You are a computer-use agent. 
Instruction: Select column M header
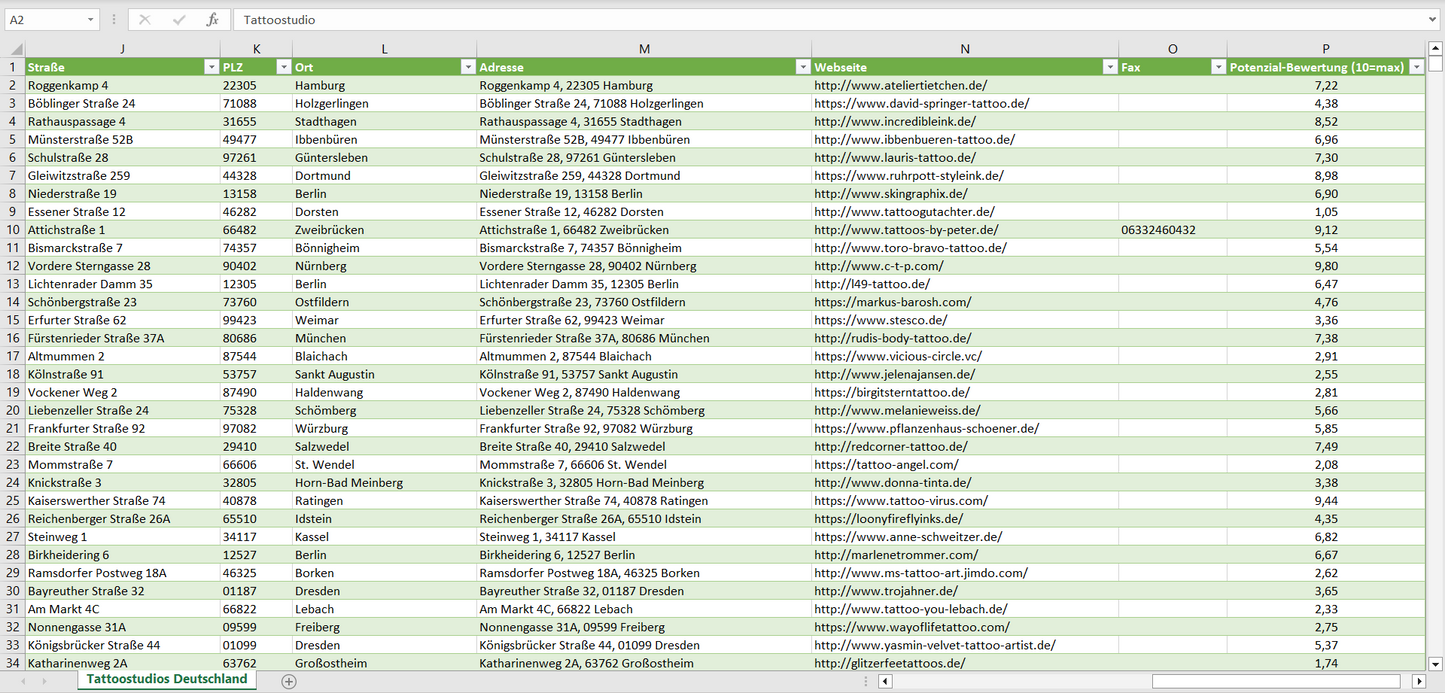644,49
